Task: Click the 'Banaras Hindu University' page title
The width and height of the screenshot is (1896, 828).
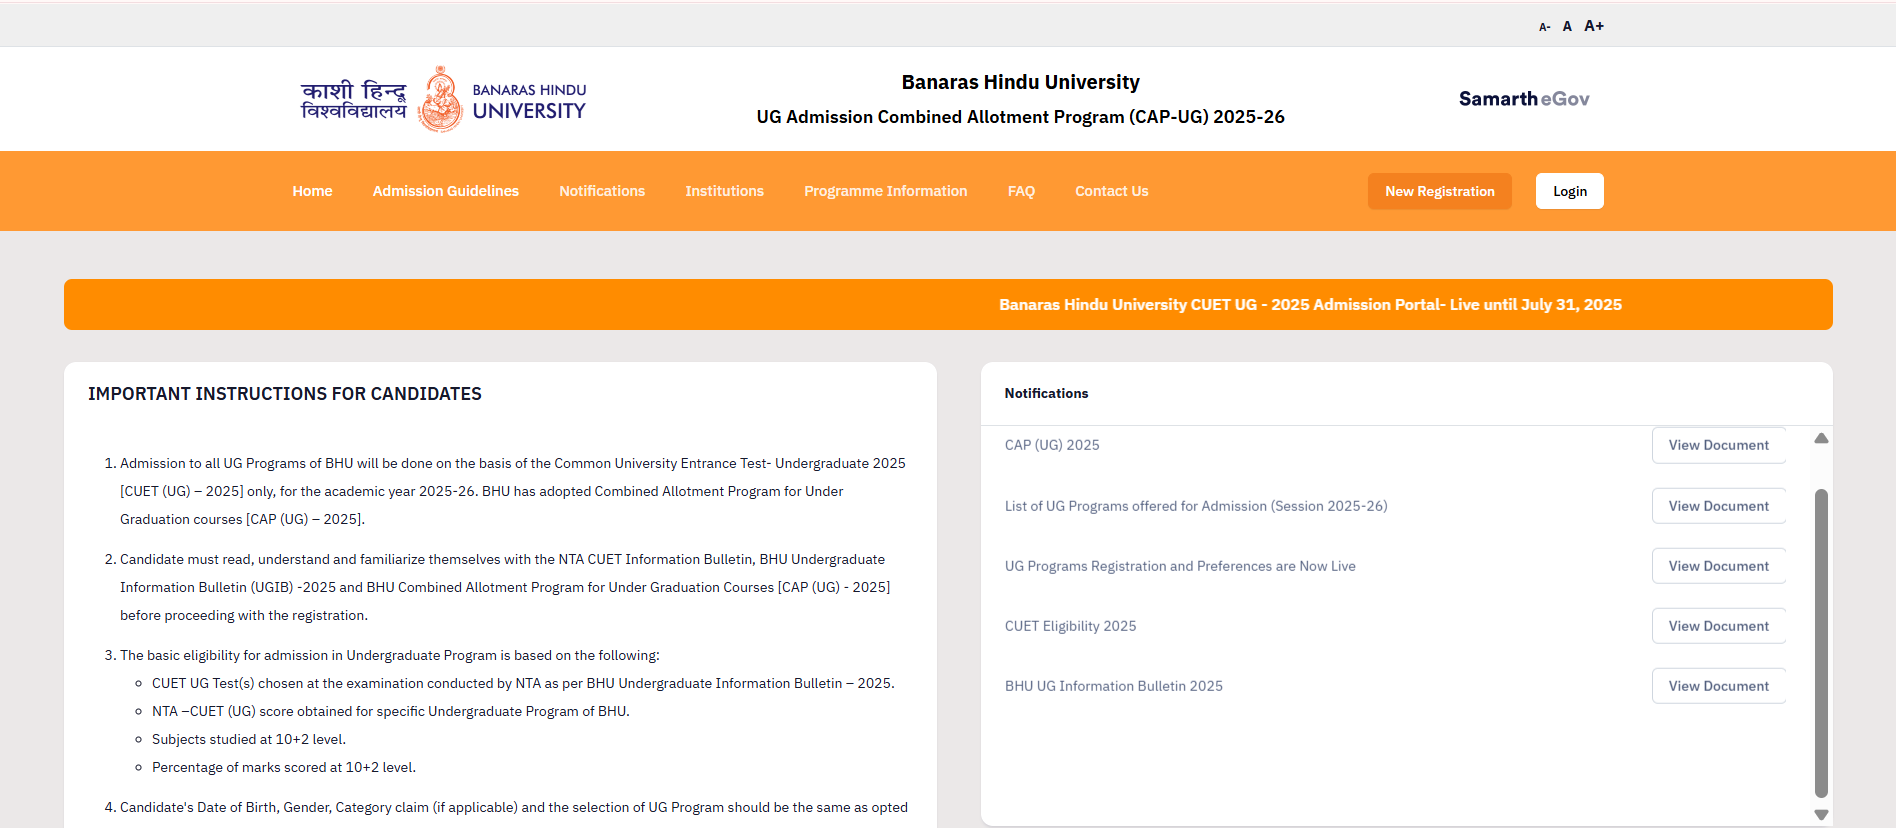Action: pos(1020,82)
